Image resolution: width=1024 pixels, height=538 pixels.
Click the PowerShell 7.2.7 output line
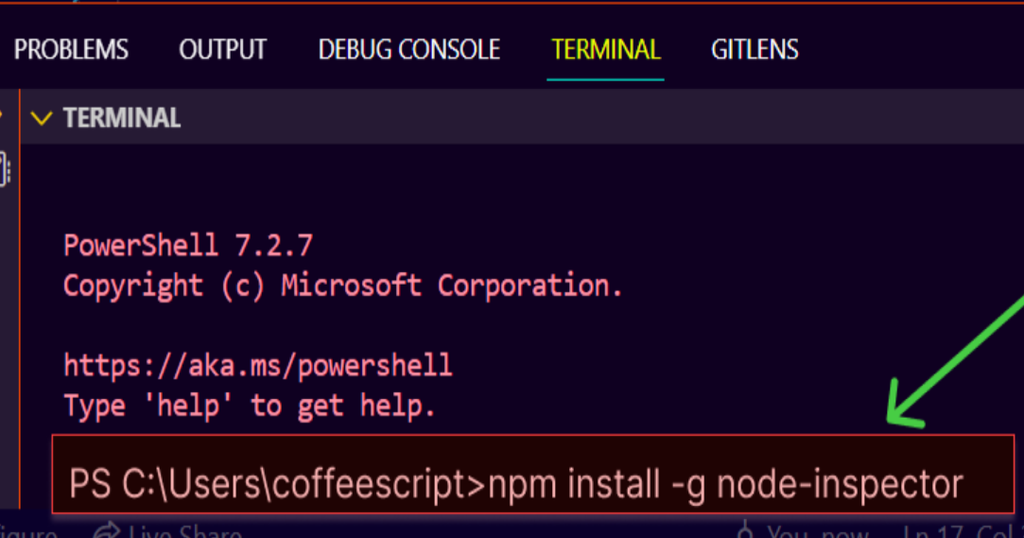click(x=188, y=245)
